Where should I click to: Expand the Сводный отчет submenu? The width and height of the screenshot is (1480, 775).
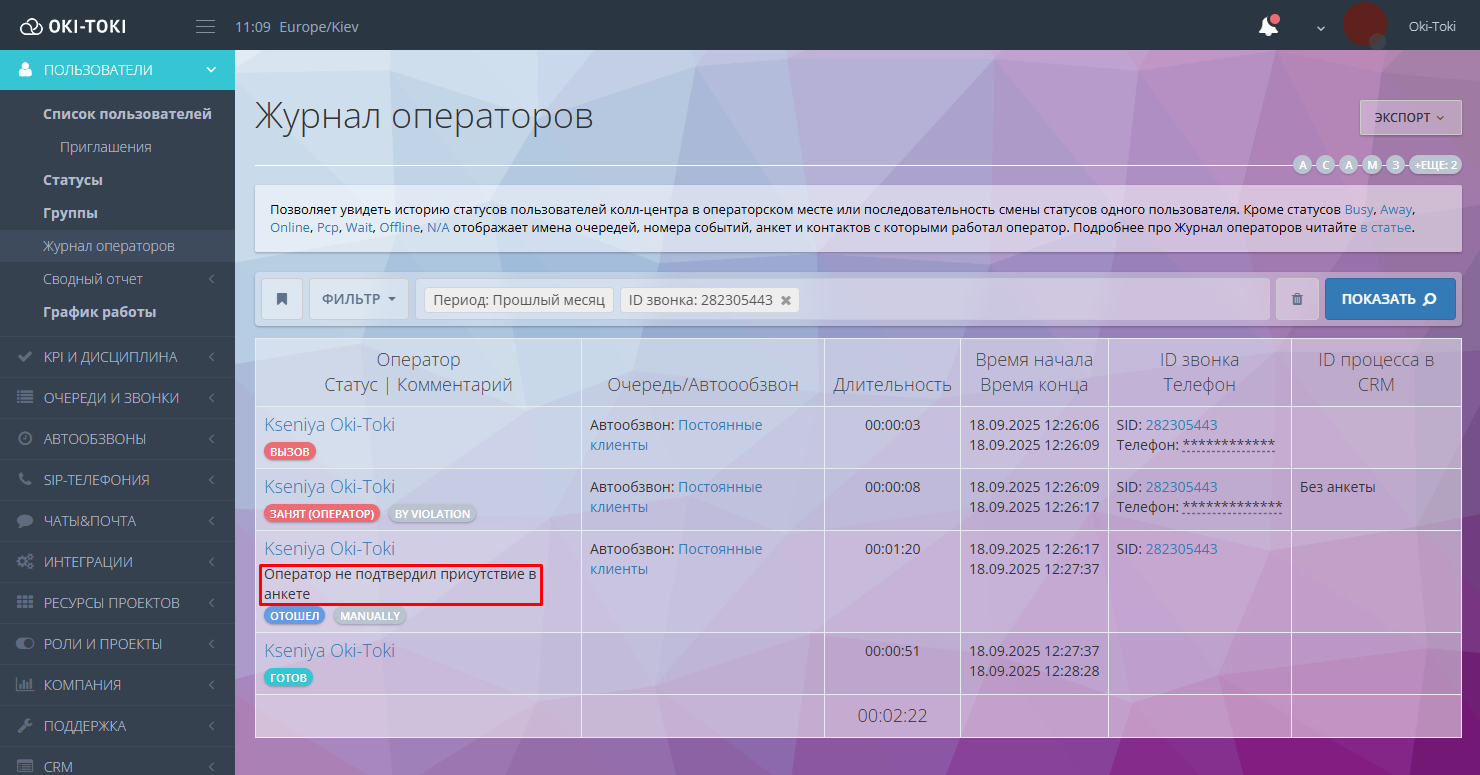coord(93,279)
